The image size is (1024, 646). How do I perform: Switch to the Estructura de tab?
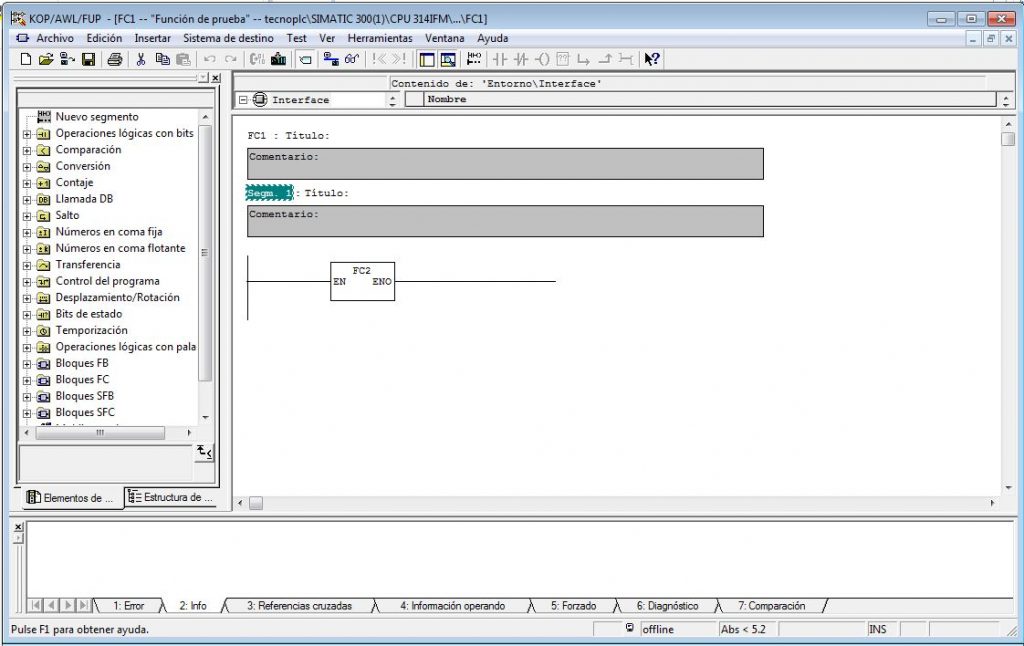point(172,497)
